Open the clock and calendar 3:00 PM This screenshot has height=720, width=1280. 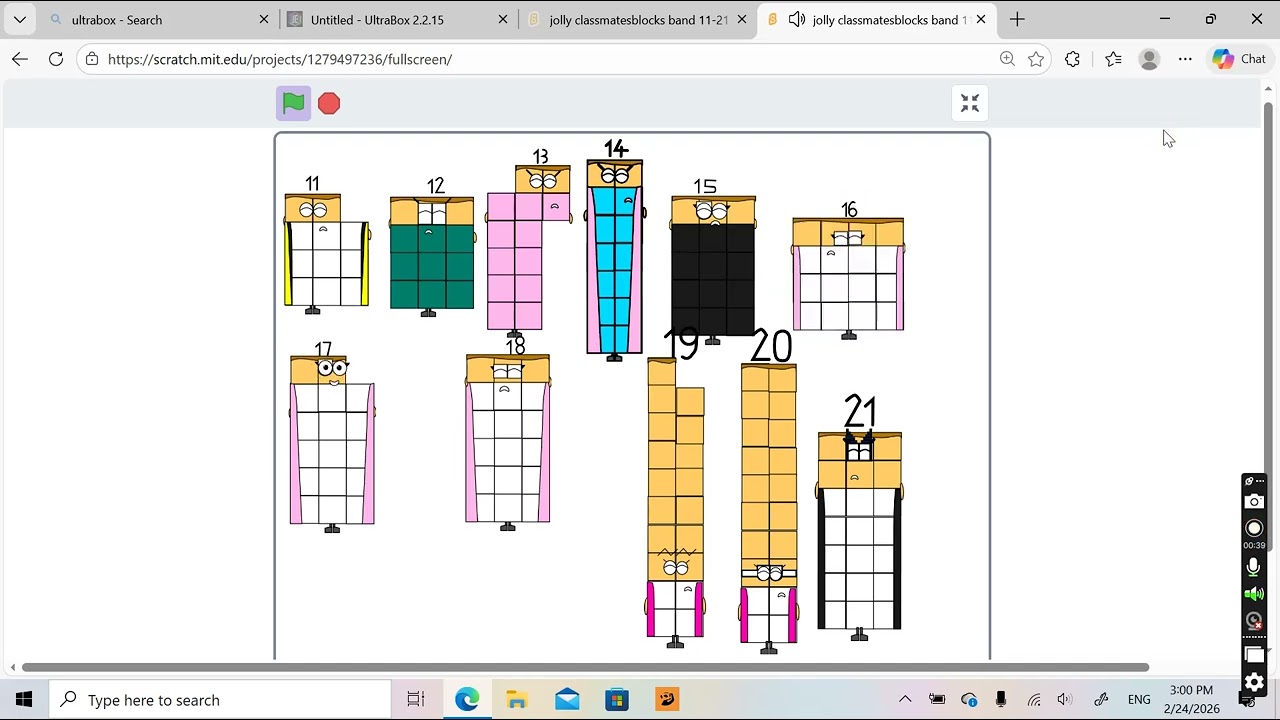[x=1191, y=700]
